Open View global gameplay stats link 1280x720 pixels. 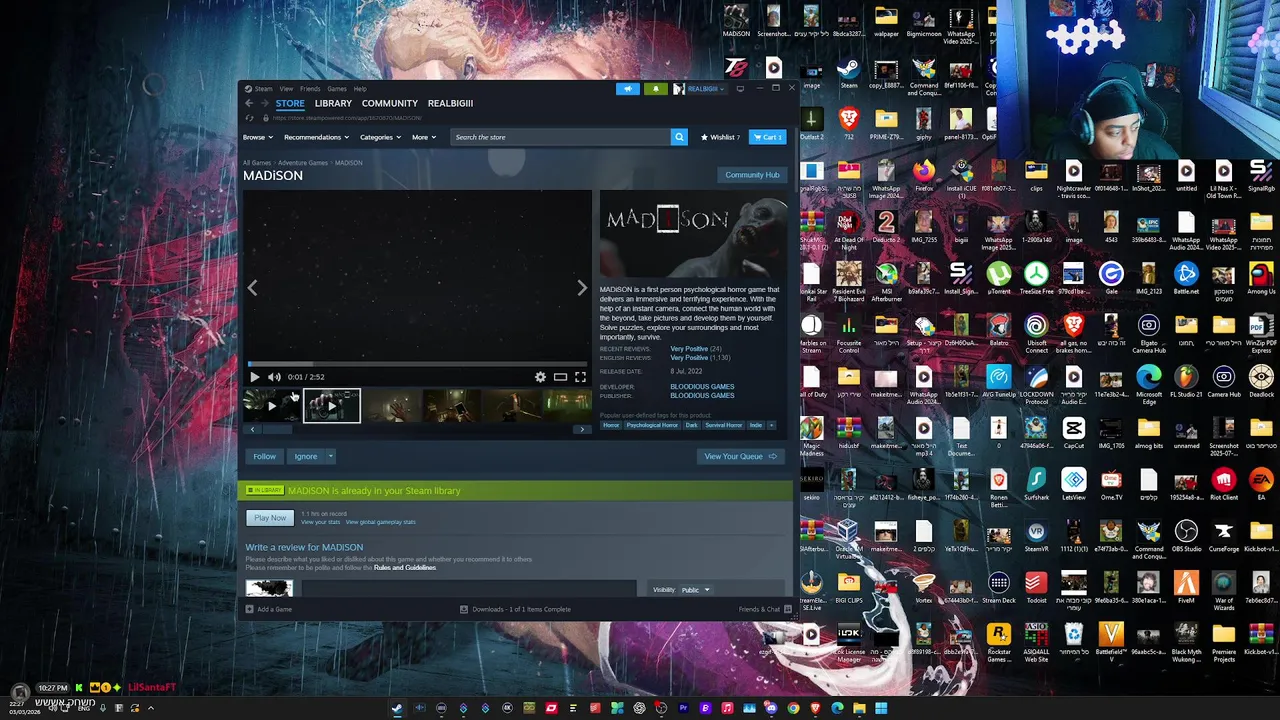pyautogui.click(x=380, y=522)
